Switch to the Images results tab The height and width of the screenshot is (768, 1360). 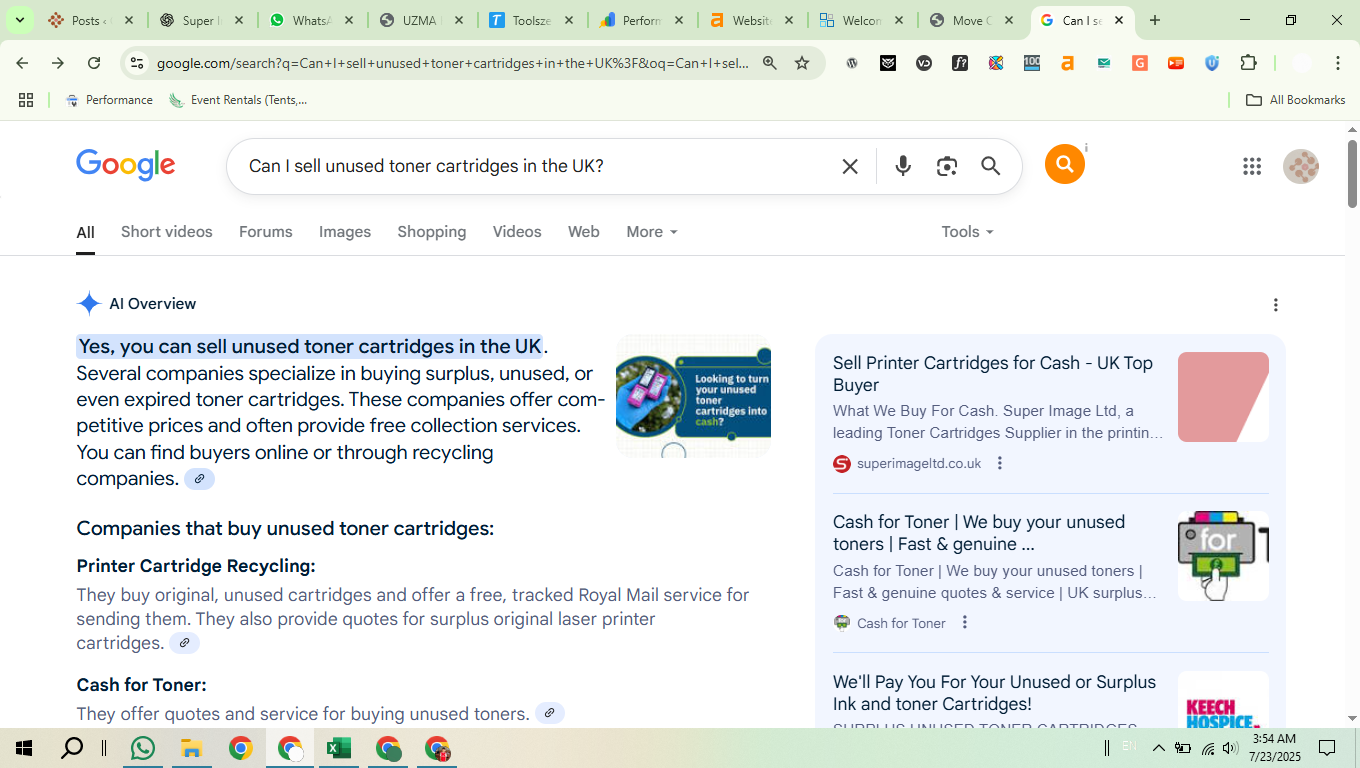click(x=345, y=232)
